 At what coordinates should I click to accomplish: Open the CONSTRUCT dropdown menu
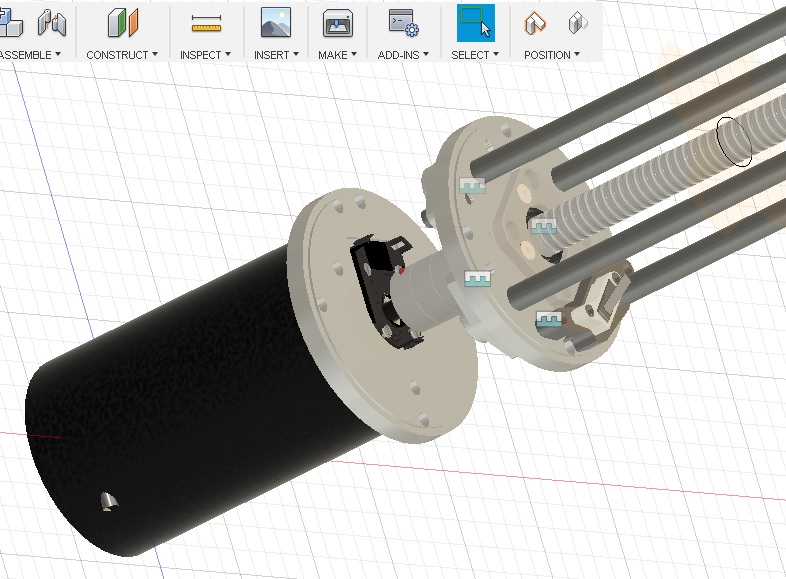click(x=122, y=55)
